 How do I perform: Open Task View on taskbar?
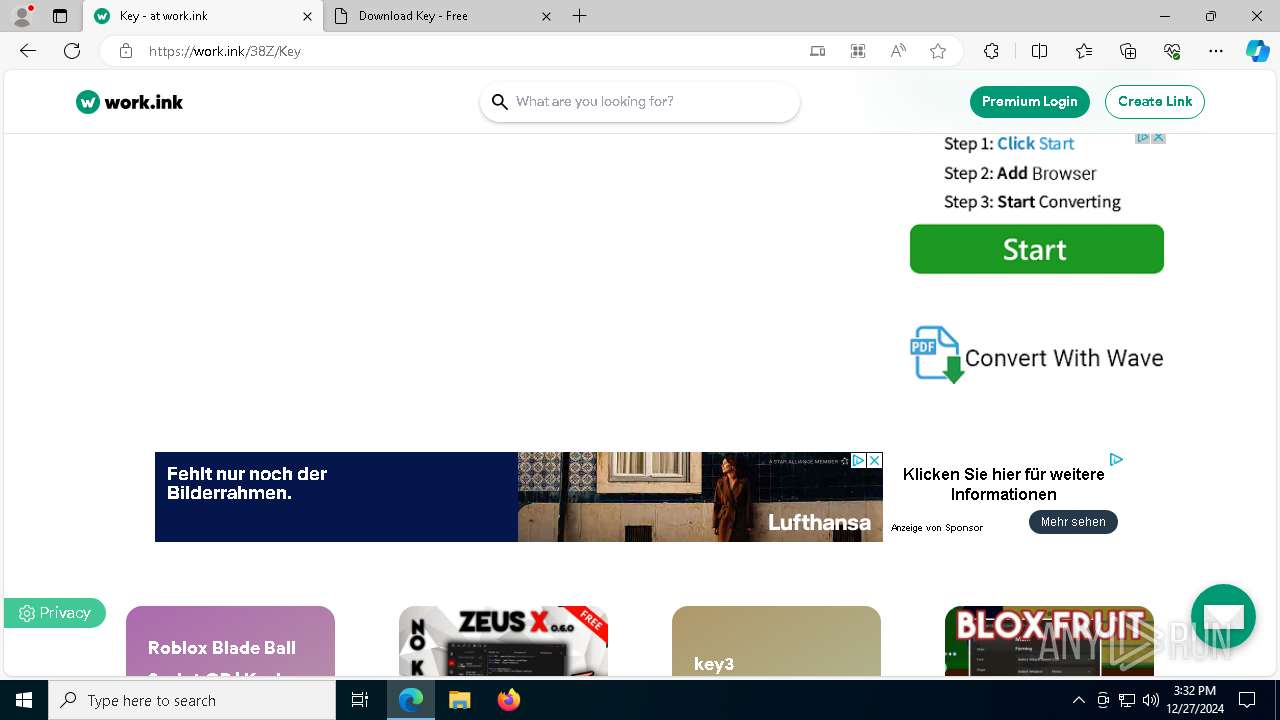tap(360, 700)
